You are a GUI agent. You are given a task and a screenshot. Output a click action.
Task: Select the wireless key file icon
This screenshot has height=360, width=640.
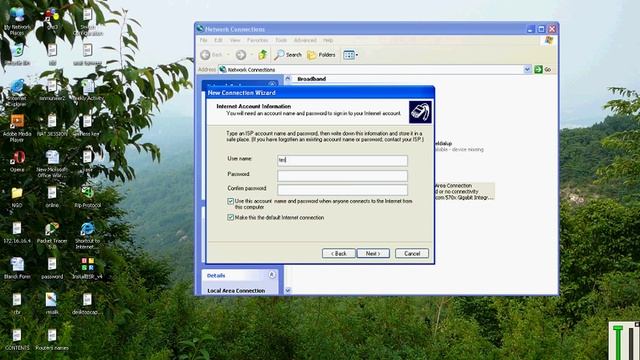87,125
